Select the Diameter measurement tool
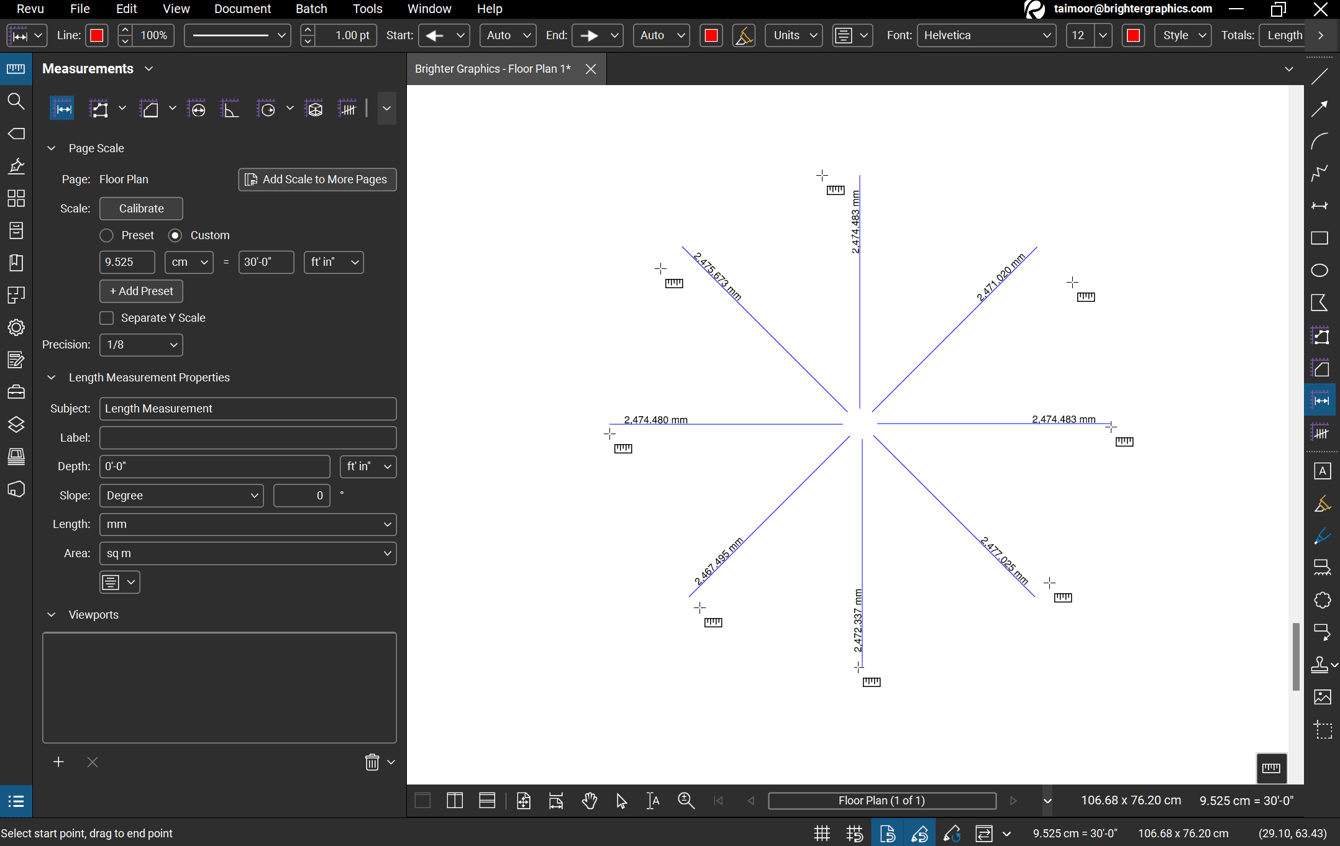This screenshot has width=1340, height=846. tap(196, 108)
